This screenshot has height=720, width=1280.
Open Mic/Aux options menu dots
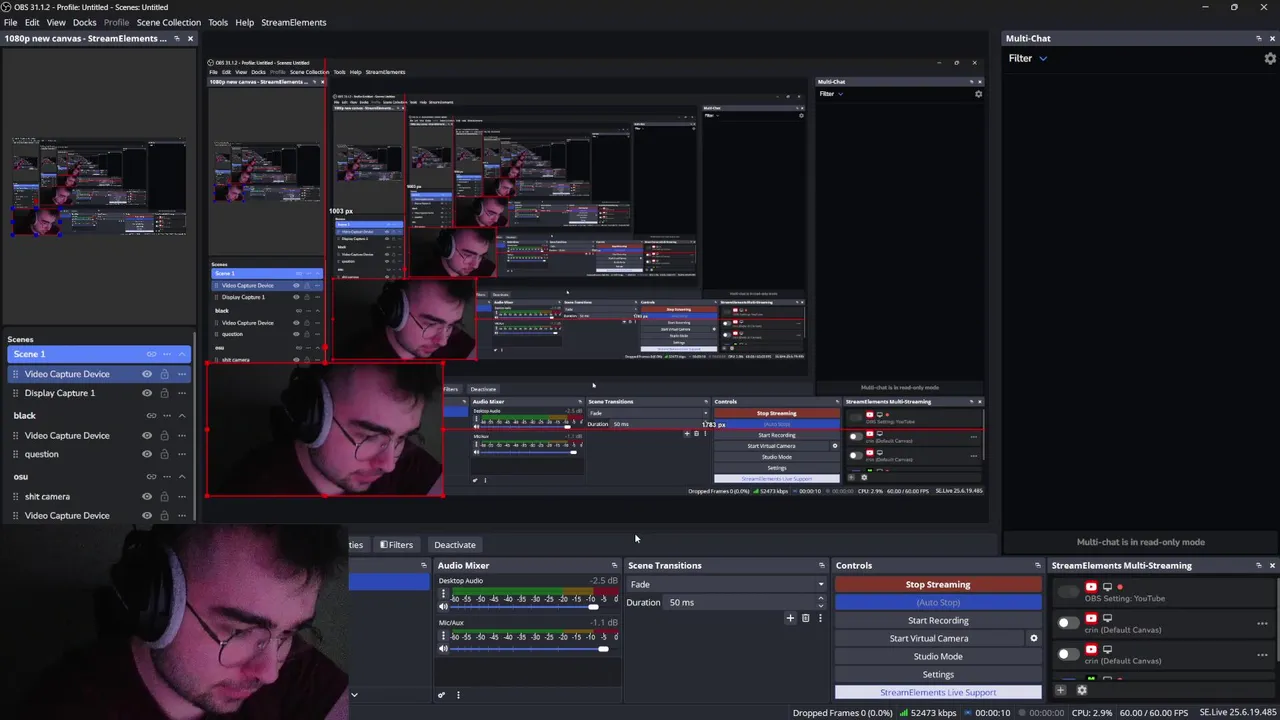(x=443, y=637)
